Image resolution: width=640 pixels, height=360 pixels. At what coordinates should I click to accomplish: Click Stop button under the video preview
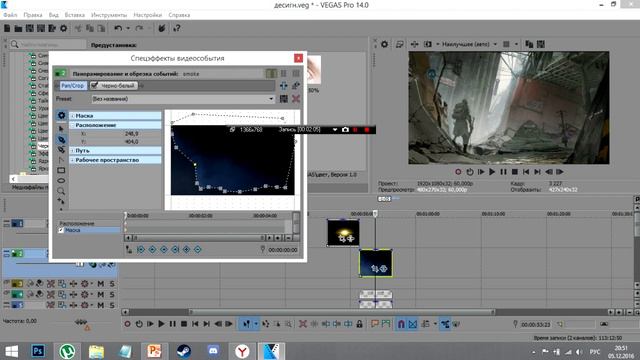click(515, 172)
